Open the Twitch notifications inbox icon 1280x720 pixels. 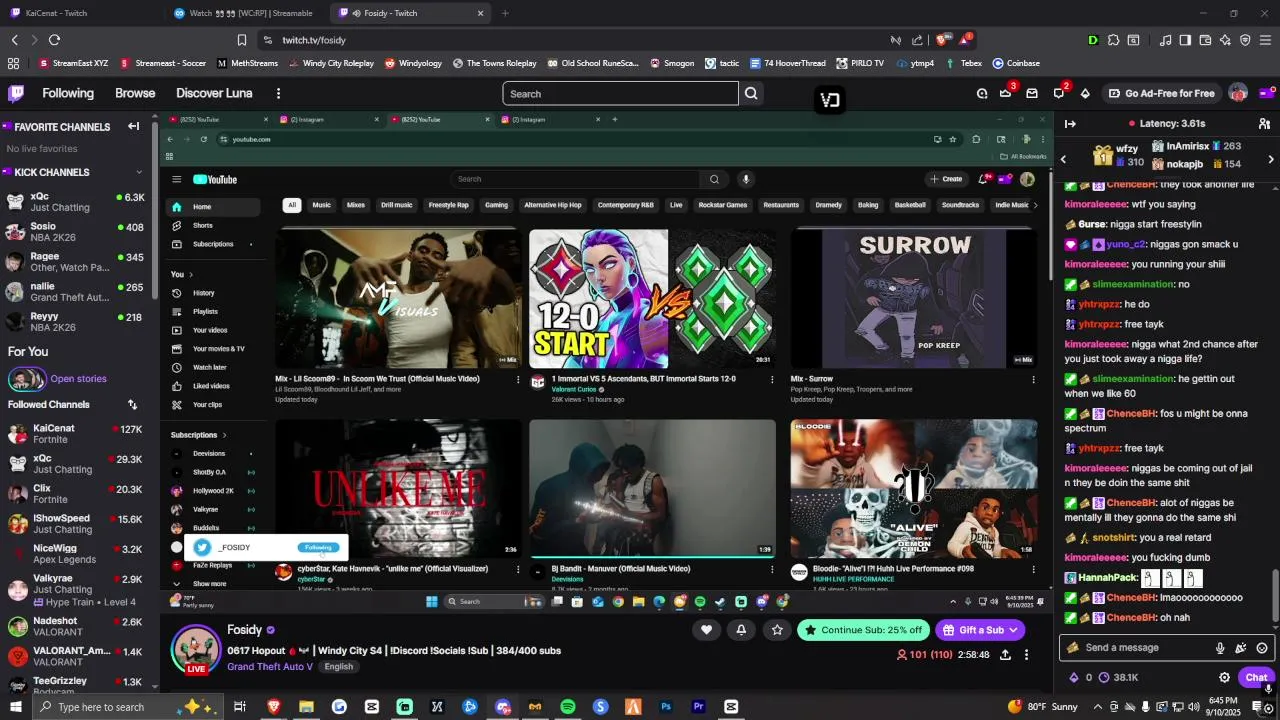pyautogui.click(x=1032, y=93)
